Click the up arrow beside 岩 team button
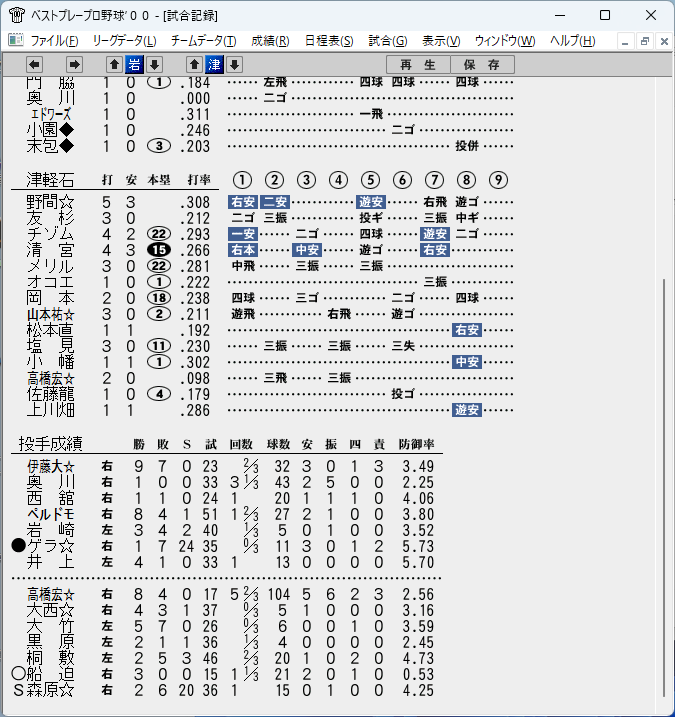 pyautogui.click(x=114, y=64)
